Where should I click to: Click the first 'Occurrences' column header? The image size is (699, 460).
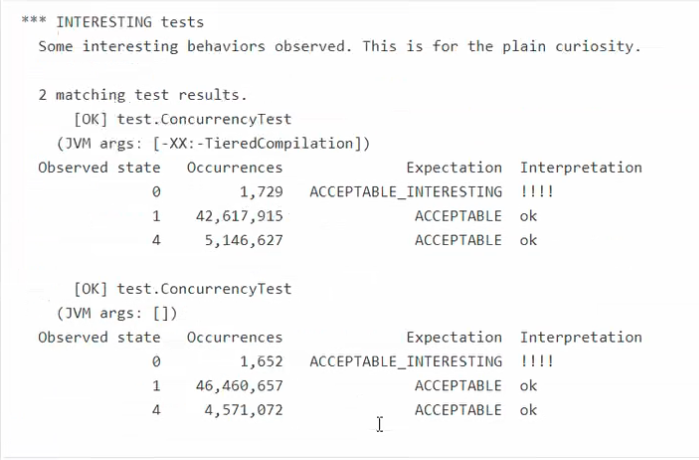coord(234,168)
